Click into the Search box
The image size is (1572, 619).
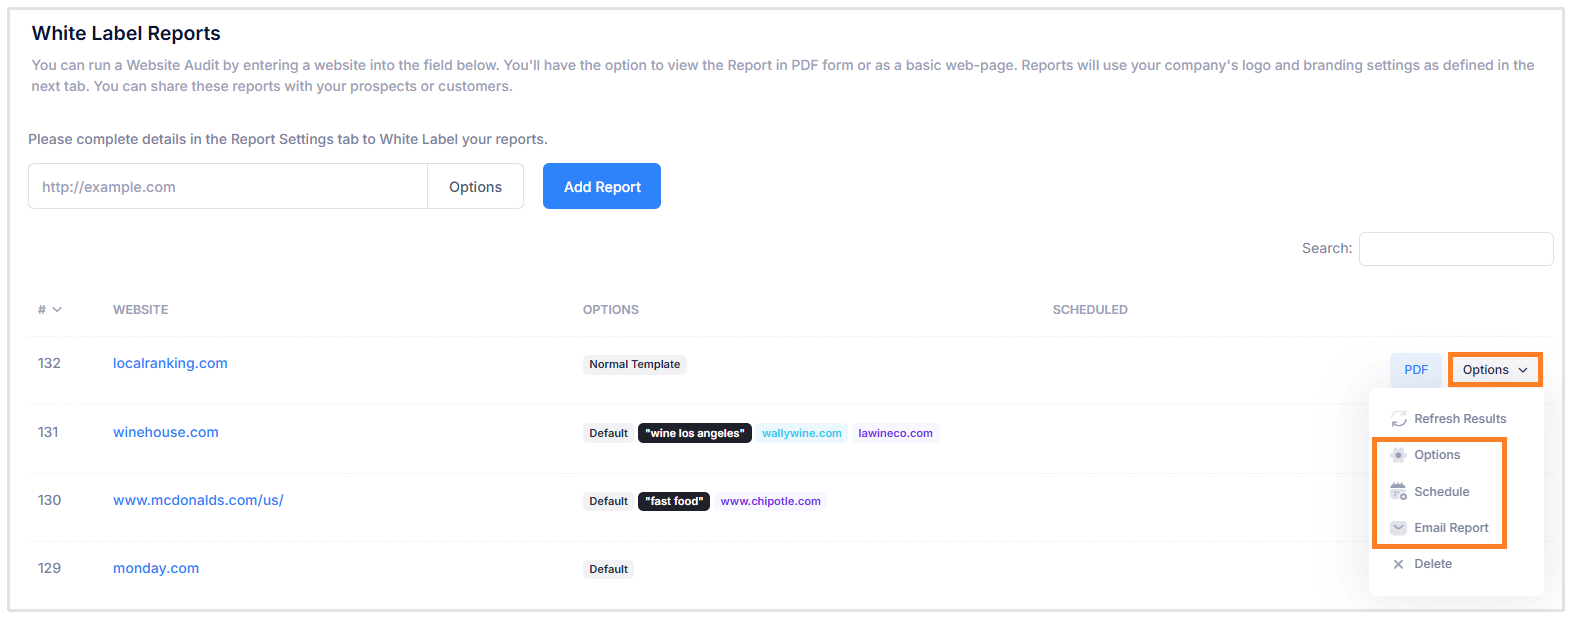[1455, 249]
